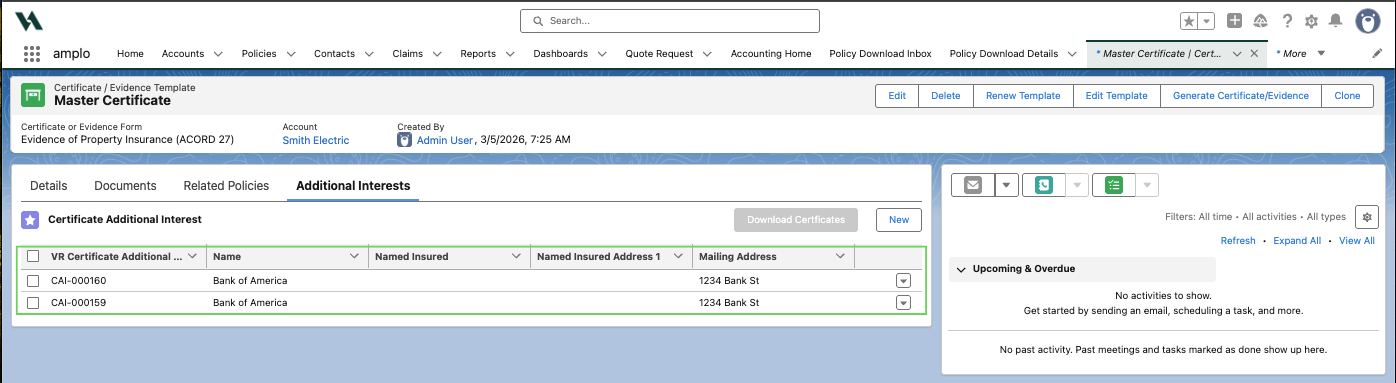Click the log a call phone icon

(x=1044, y=185)
